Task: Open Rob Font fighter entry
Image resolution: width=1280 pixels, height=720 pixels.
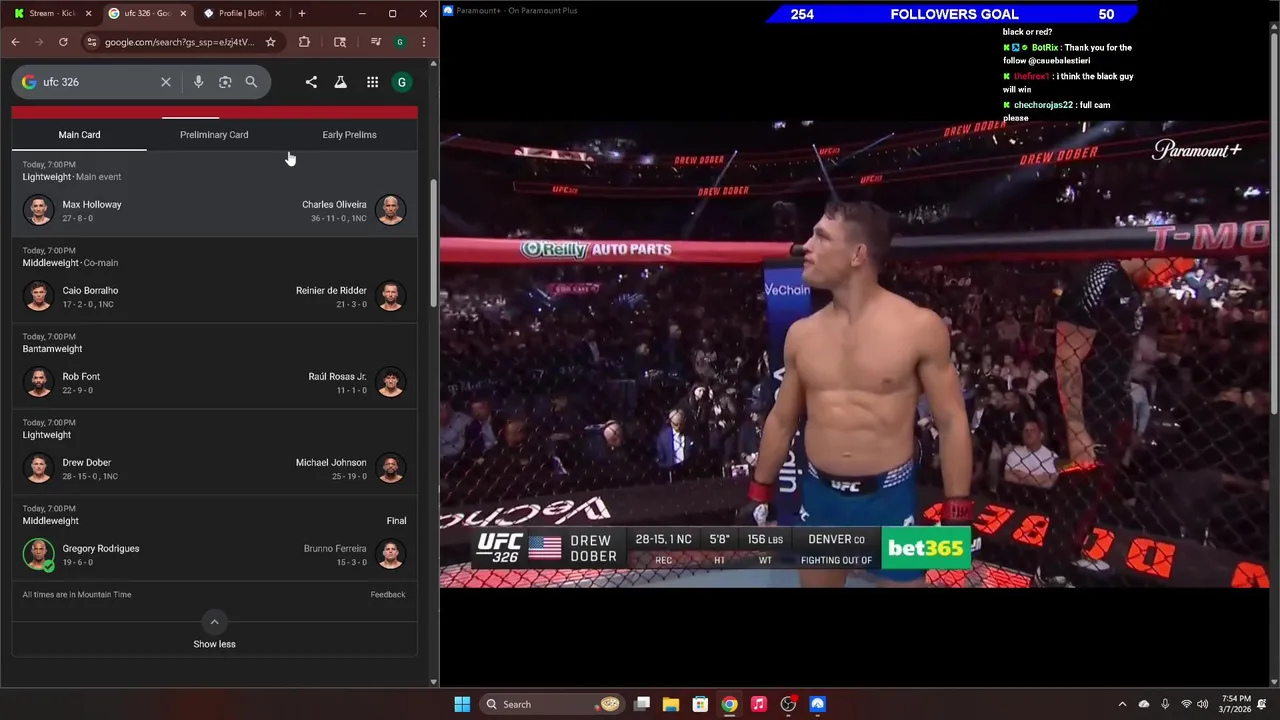Action: click(81, 376)
